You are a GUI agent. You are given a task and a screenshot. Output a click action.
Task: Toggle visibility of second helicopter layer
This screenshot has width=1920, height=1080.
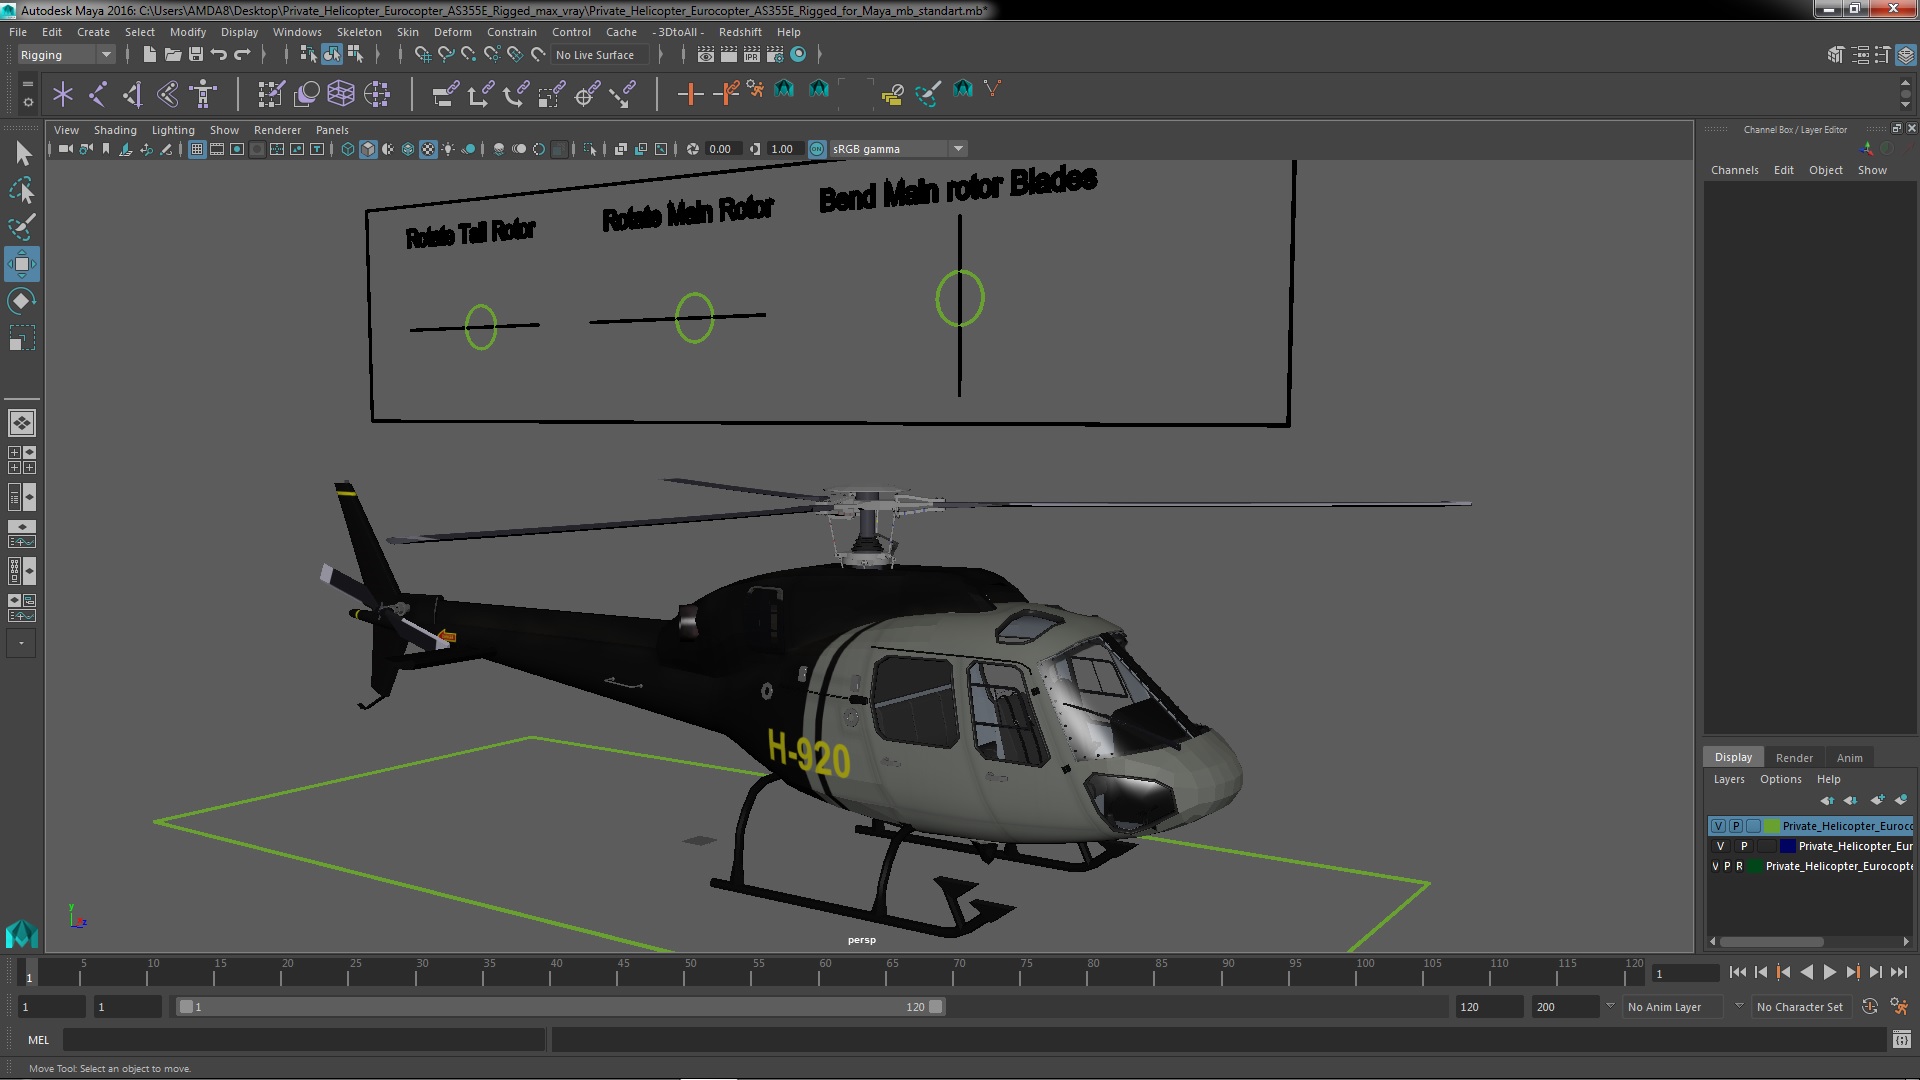(1720, 846)
